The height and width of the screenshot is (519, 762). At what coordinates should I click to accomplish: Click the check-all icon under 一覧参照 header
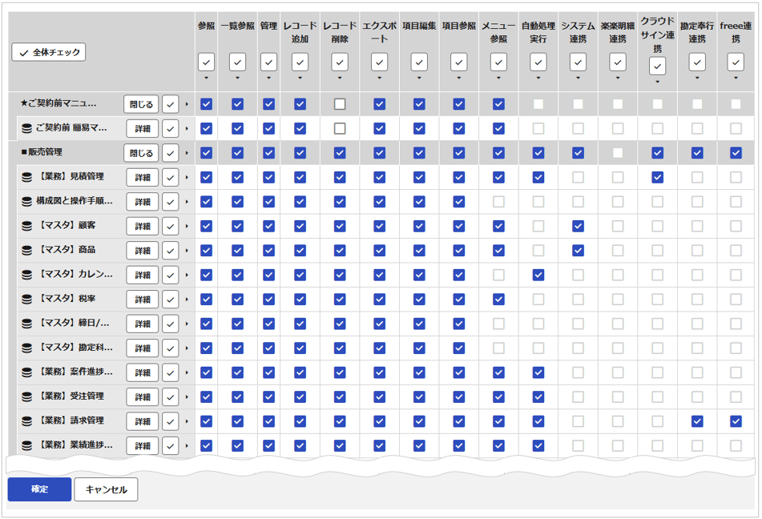click(x=238, y=62)
